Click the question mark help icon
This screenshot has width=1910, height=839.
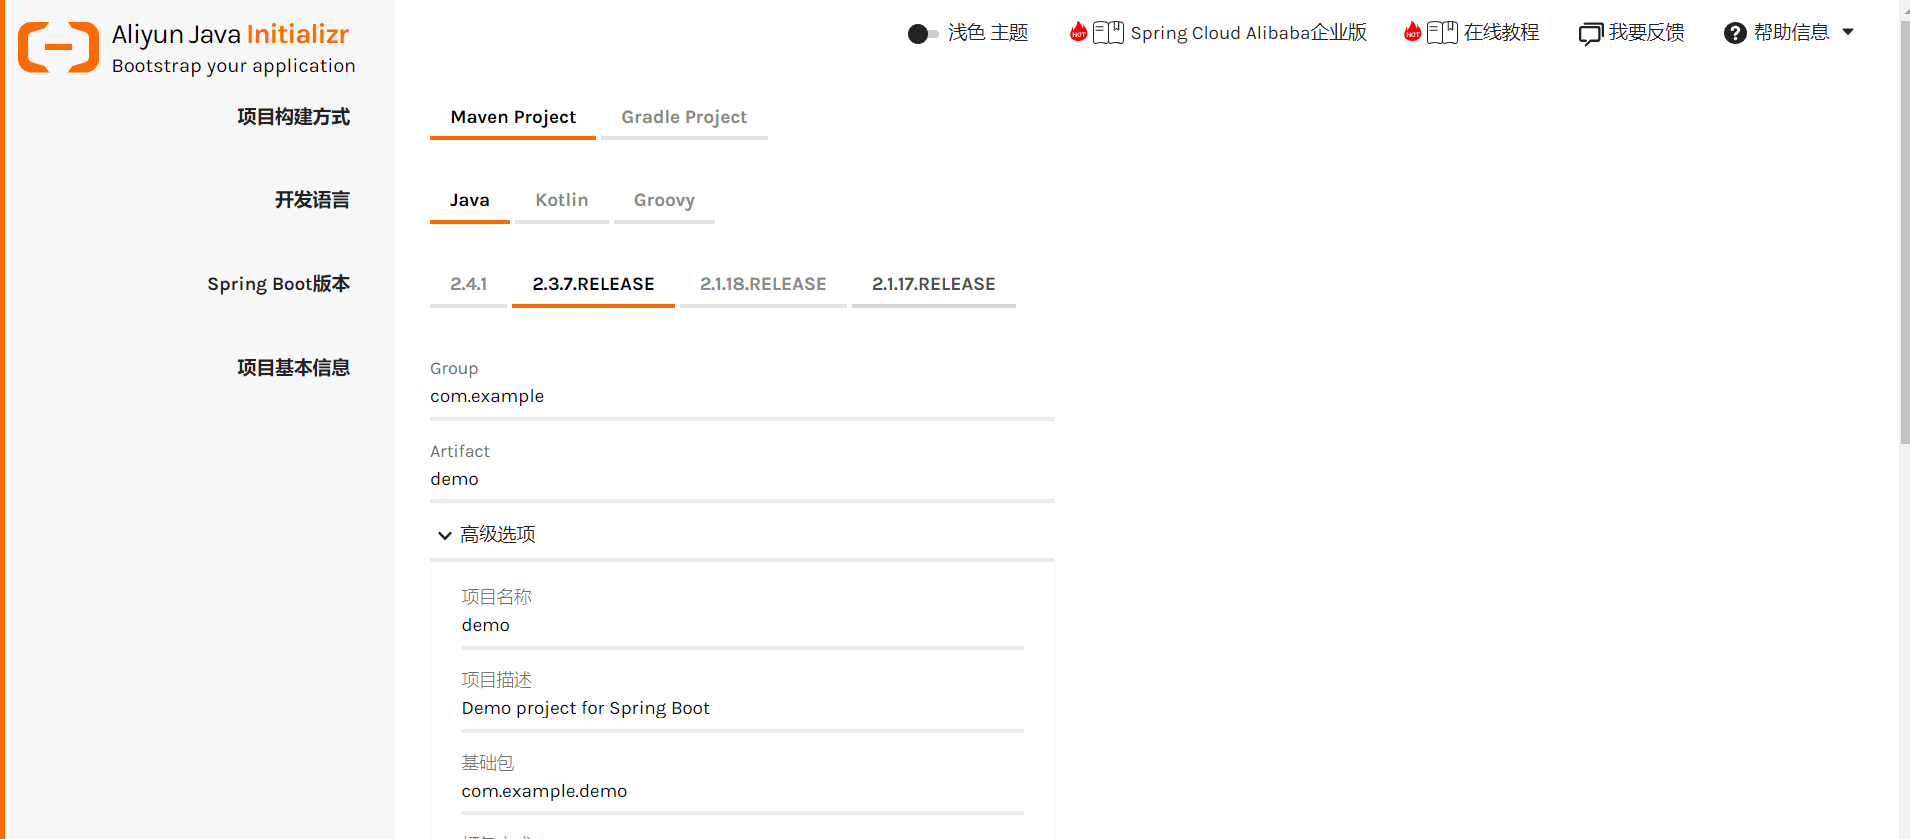coord(1735,33)
